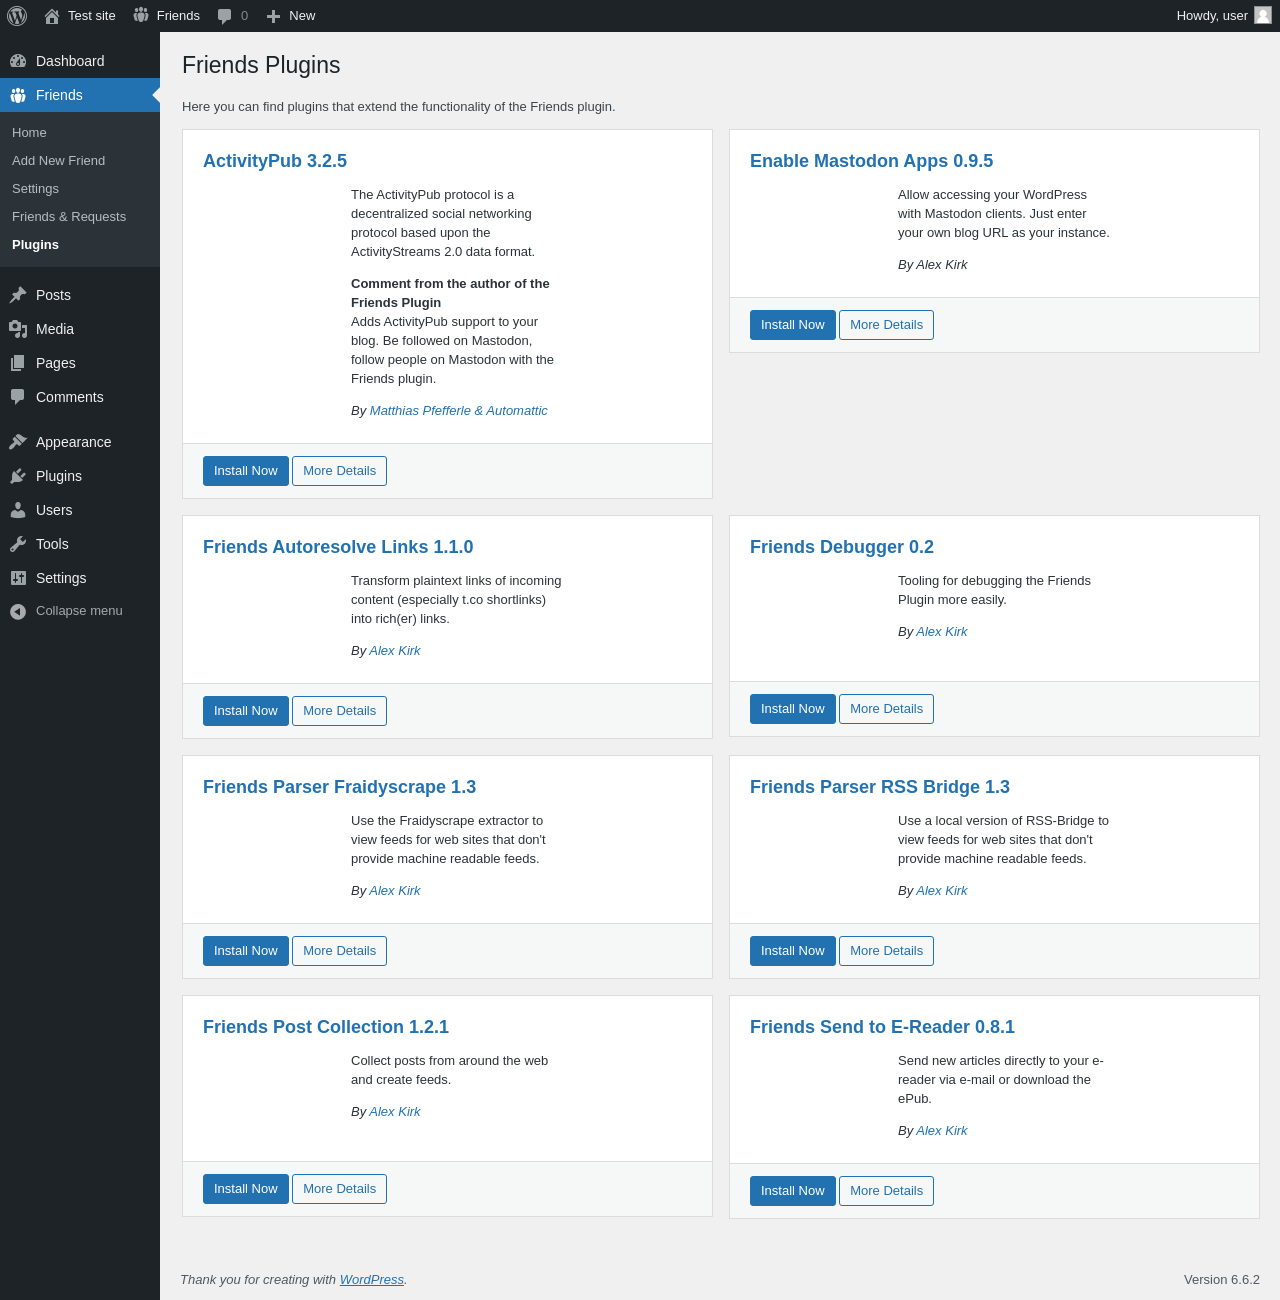Open the comments bubble icon in admin bar

225,16
